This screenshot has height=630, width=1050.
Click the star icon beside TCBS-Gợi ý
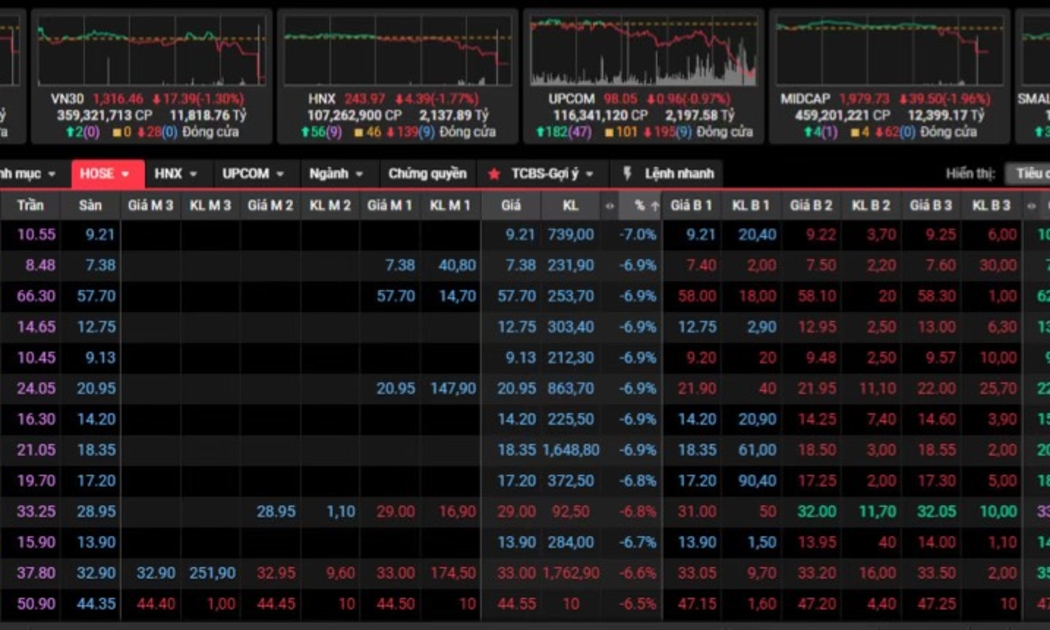pyautogui.click(x=494, y=174)
